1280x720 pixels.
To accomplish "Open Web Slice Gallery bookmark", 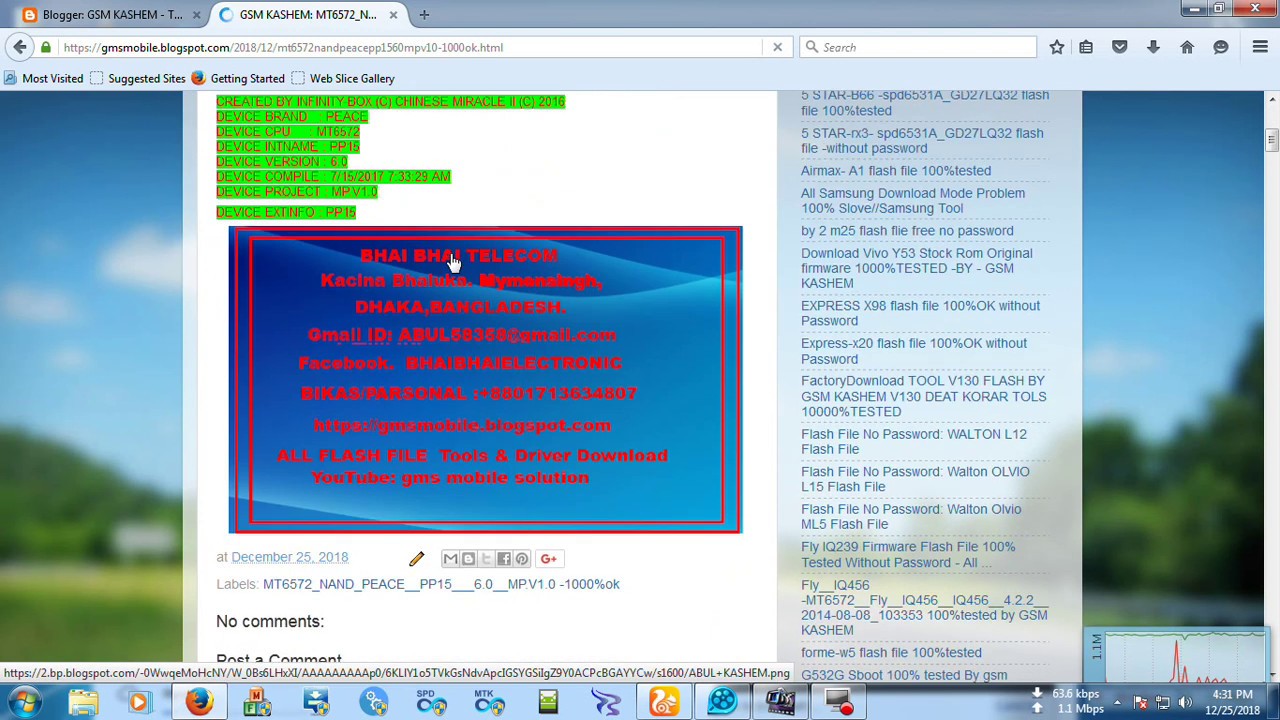I will point(342,78).
